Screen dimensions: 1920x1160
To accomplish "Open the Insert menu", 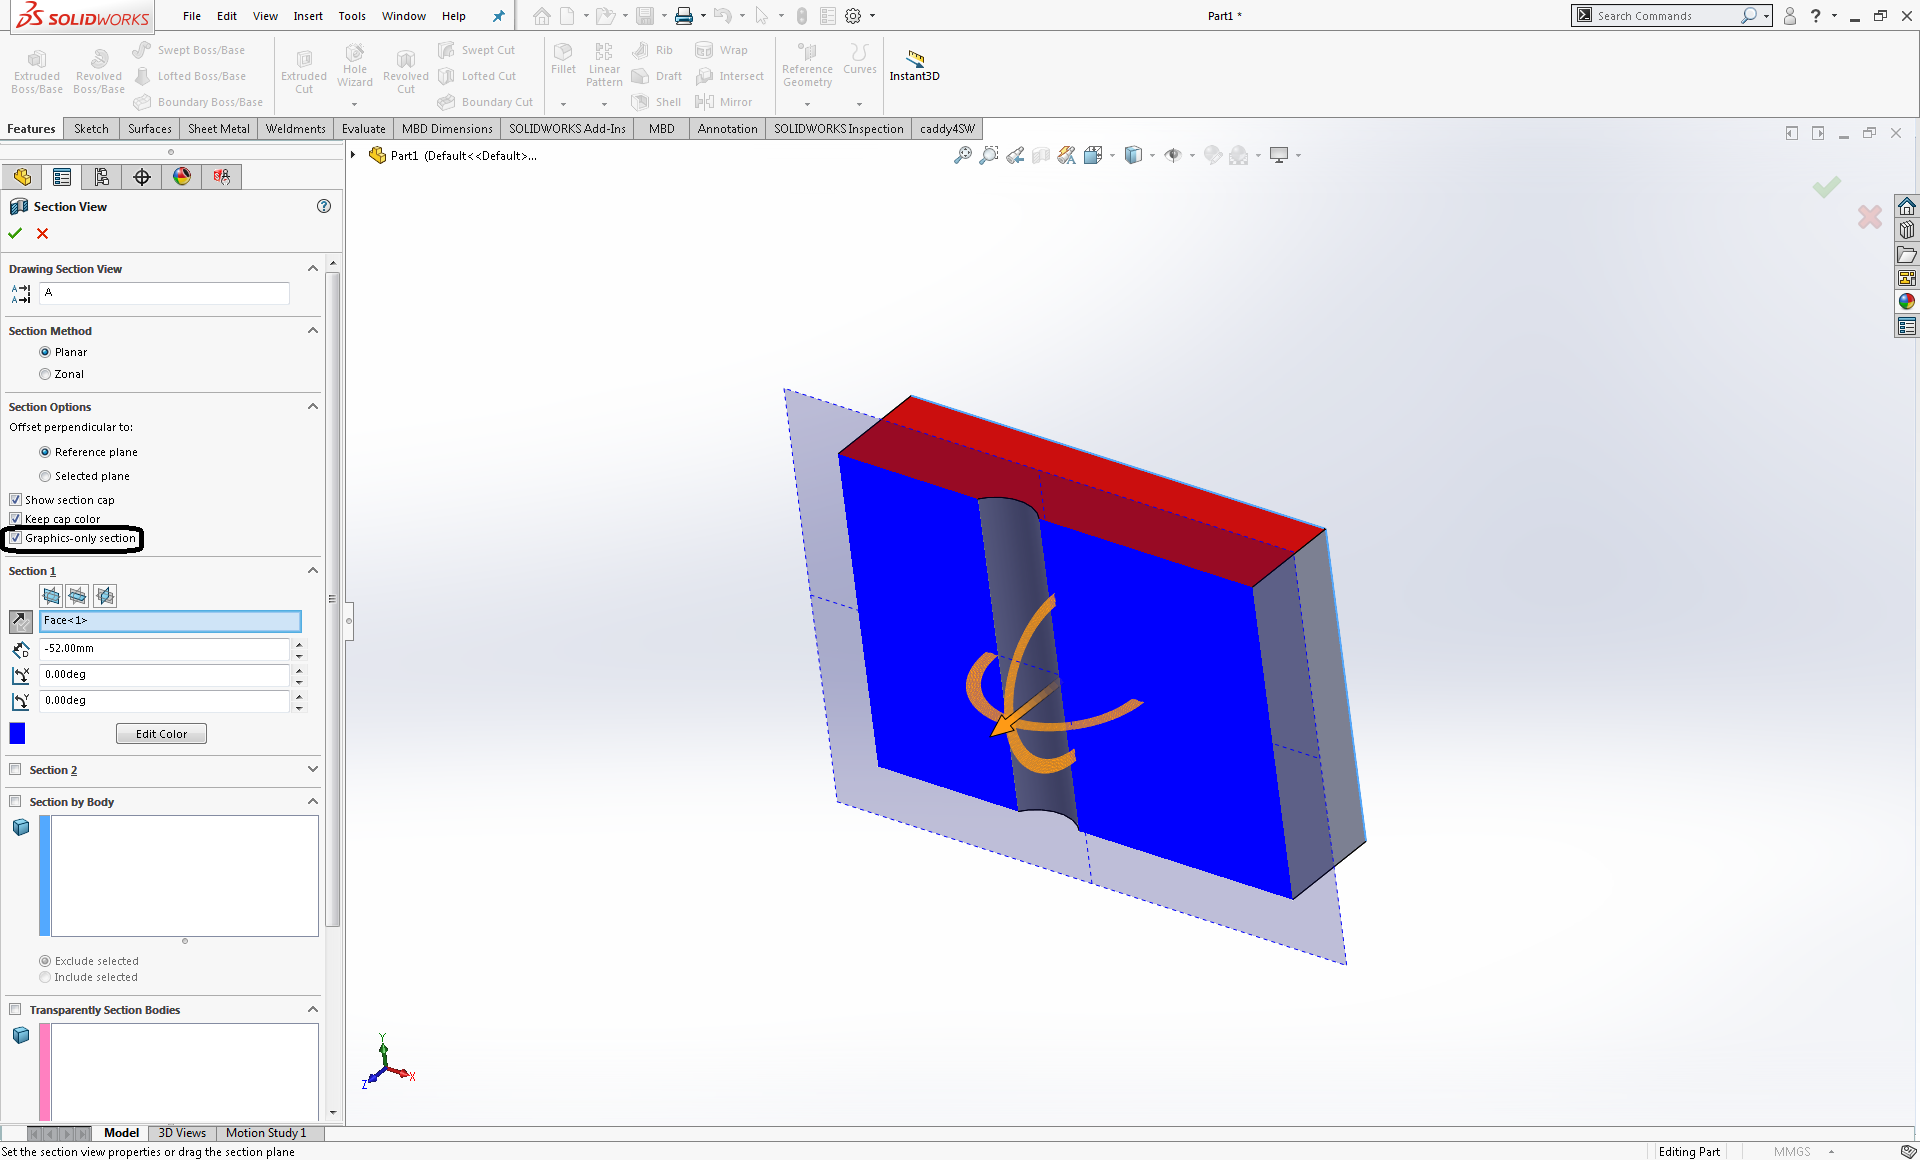I will (x=308, y=16).
